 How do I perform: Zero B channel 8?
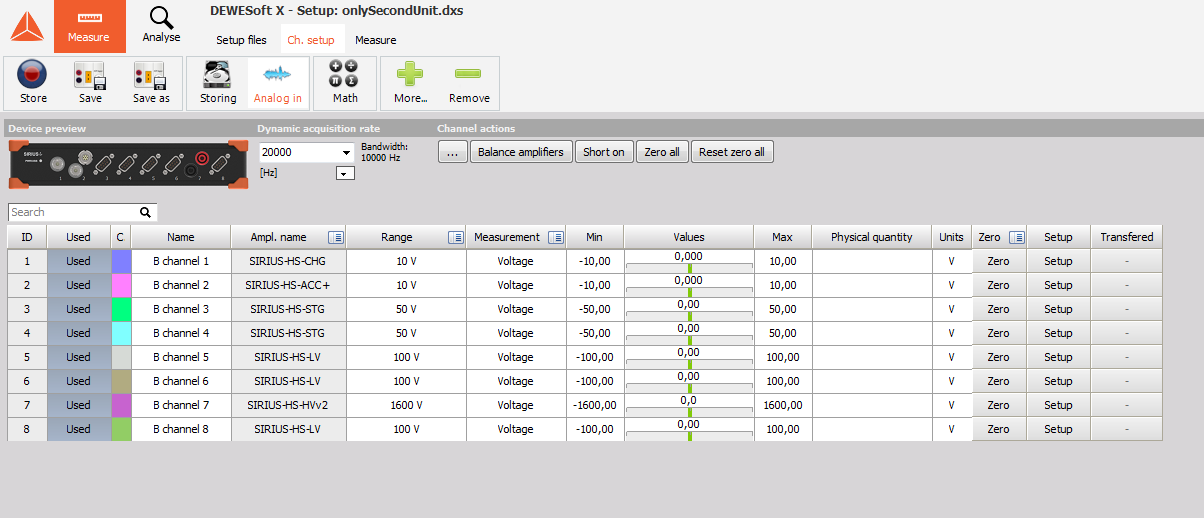coord(998,429)
